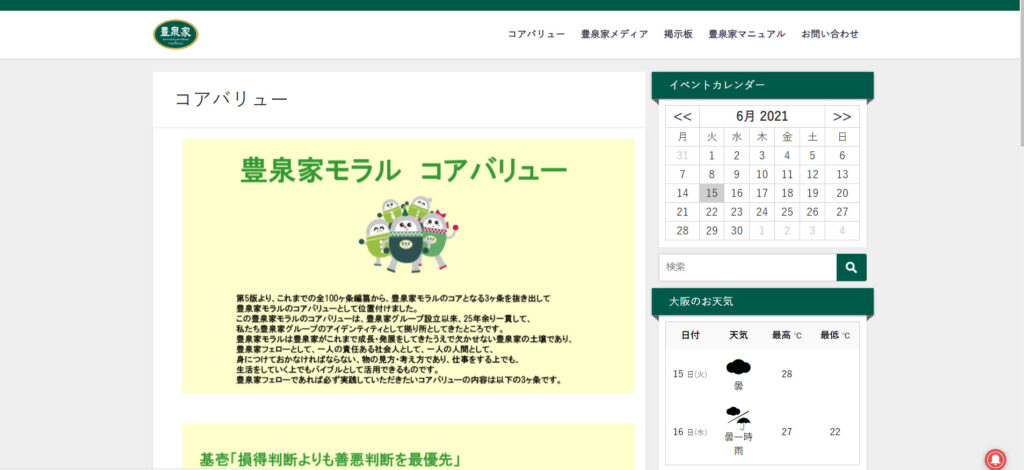Click the cloudy weather icon for the 15th
1024x470 pixels.
pos(738,367)
